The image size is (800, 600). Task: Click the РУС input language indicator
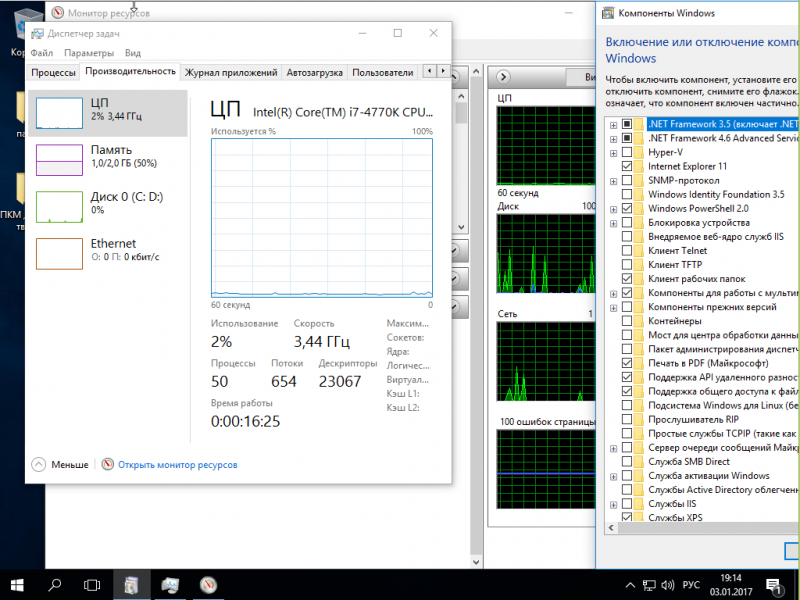[691, 585]
